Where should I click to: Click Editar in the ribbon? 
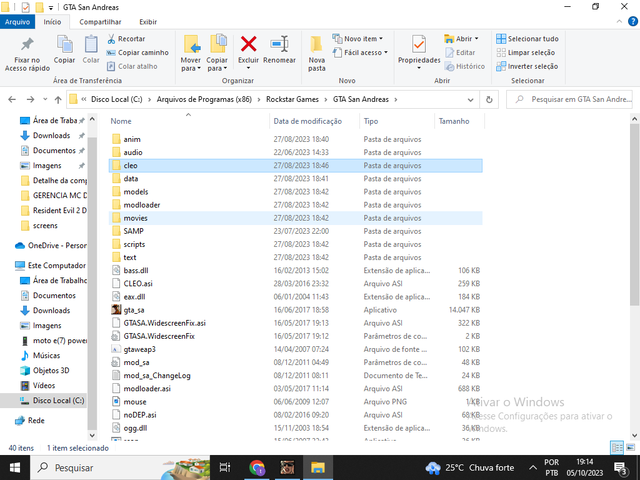tap(460, 53)
